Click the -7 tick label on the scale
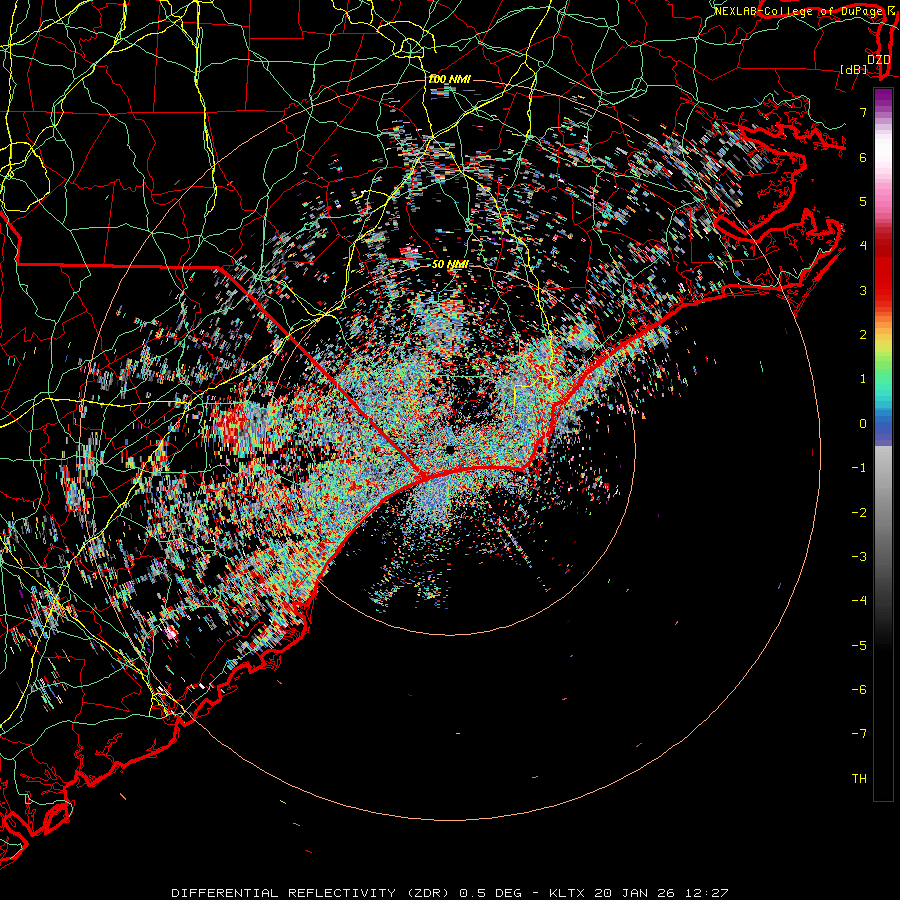 pos(859,734)
